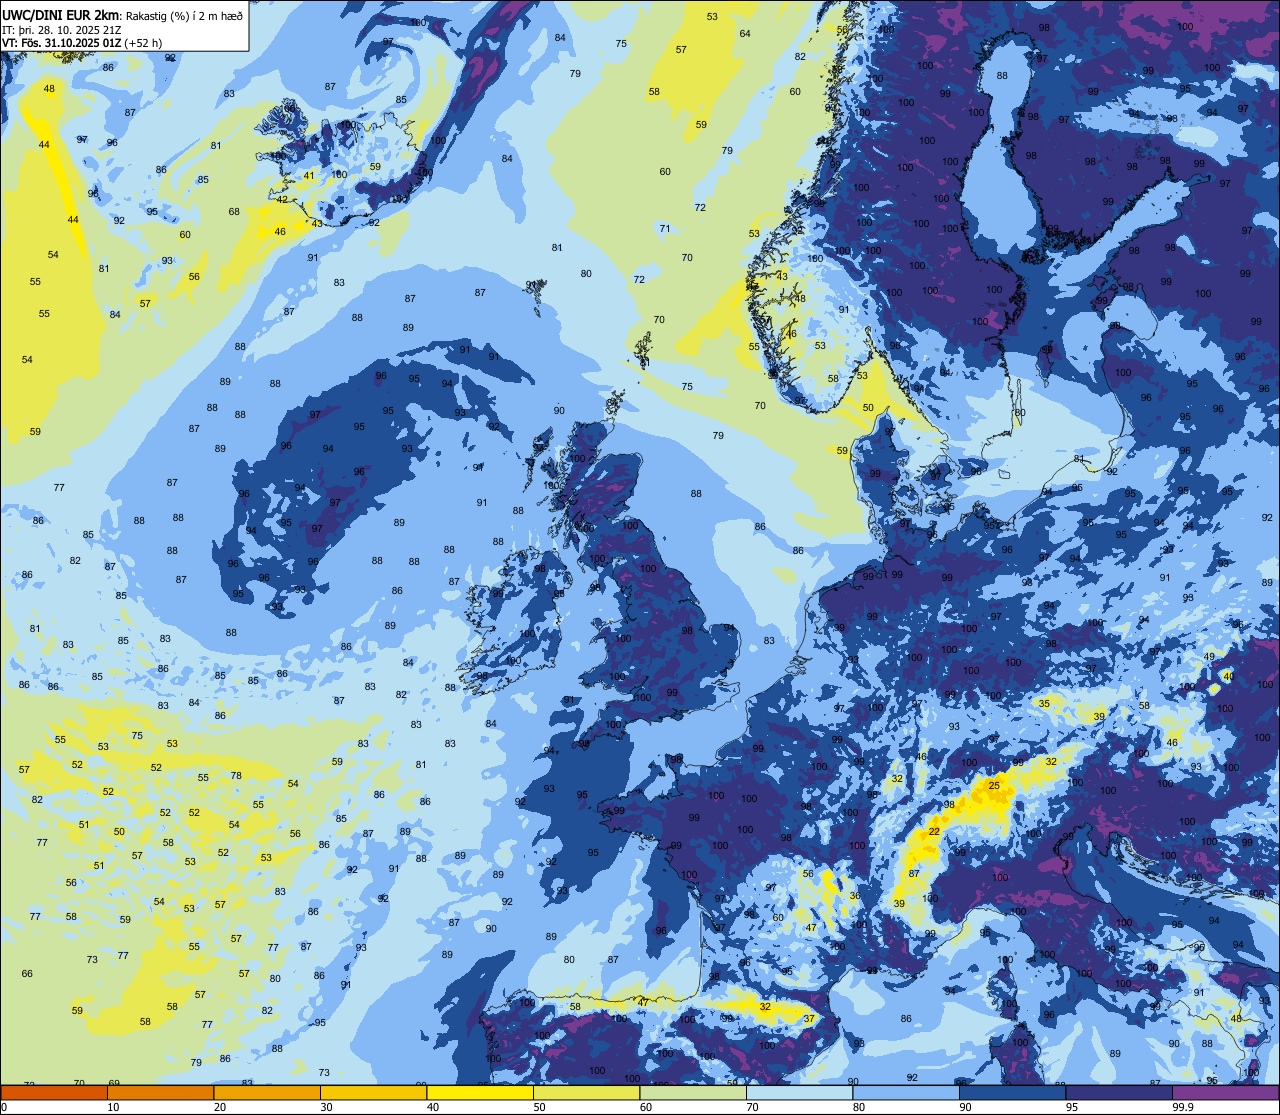
Task: Click the 10–20 orange legend swatch
Action: coord(160,1092)
